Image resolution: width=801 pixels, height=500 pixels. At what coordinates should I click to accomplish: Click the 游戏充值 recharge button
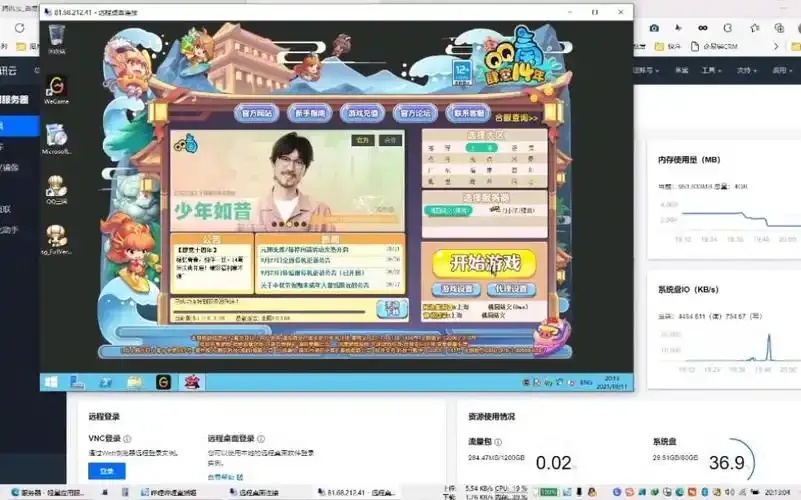point(363,113)
